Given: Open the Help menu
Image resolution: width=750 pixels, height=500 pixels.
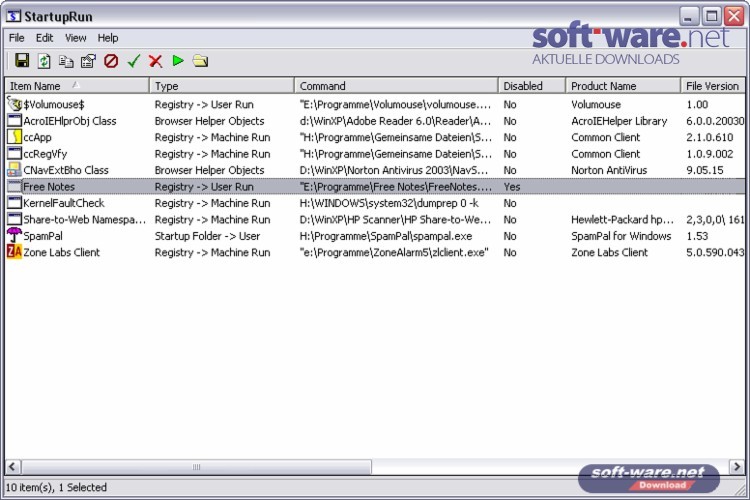Looking at the screenshot, I should pos(108,38).
